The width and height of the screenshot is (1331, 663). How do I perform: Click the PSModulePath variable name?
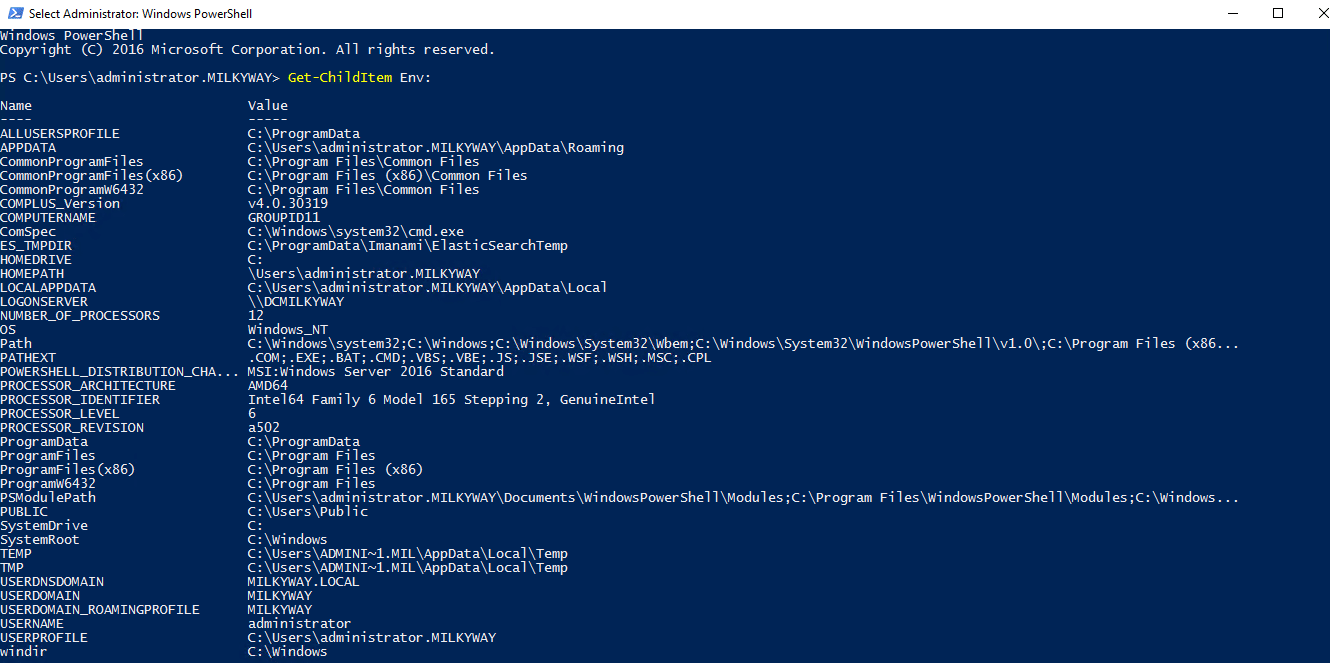(48, 497)
